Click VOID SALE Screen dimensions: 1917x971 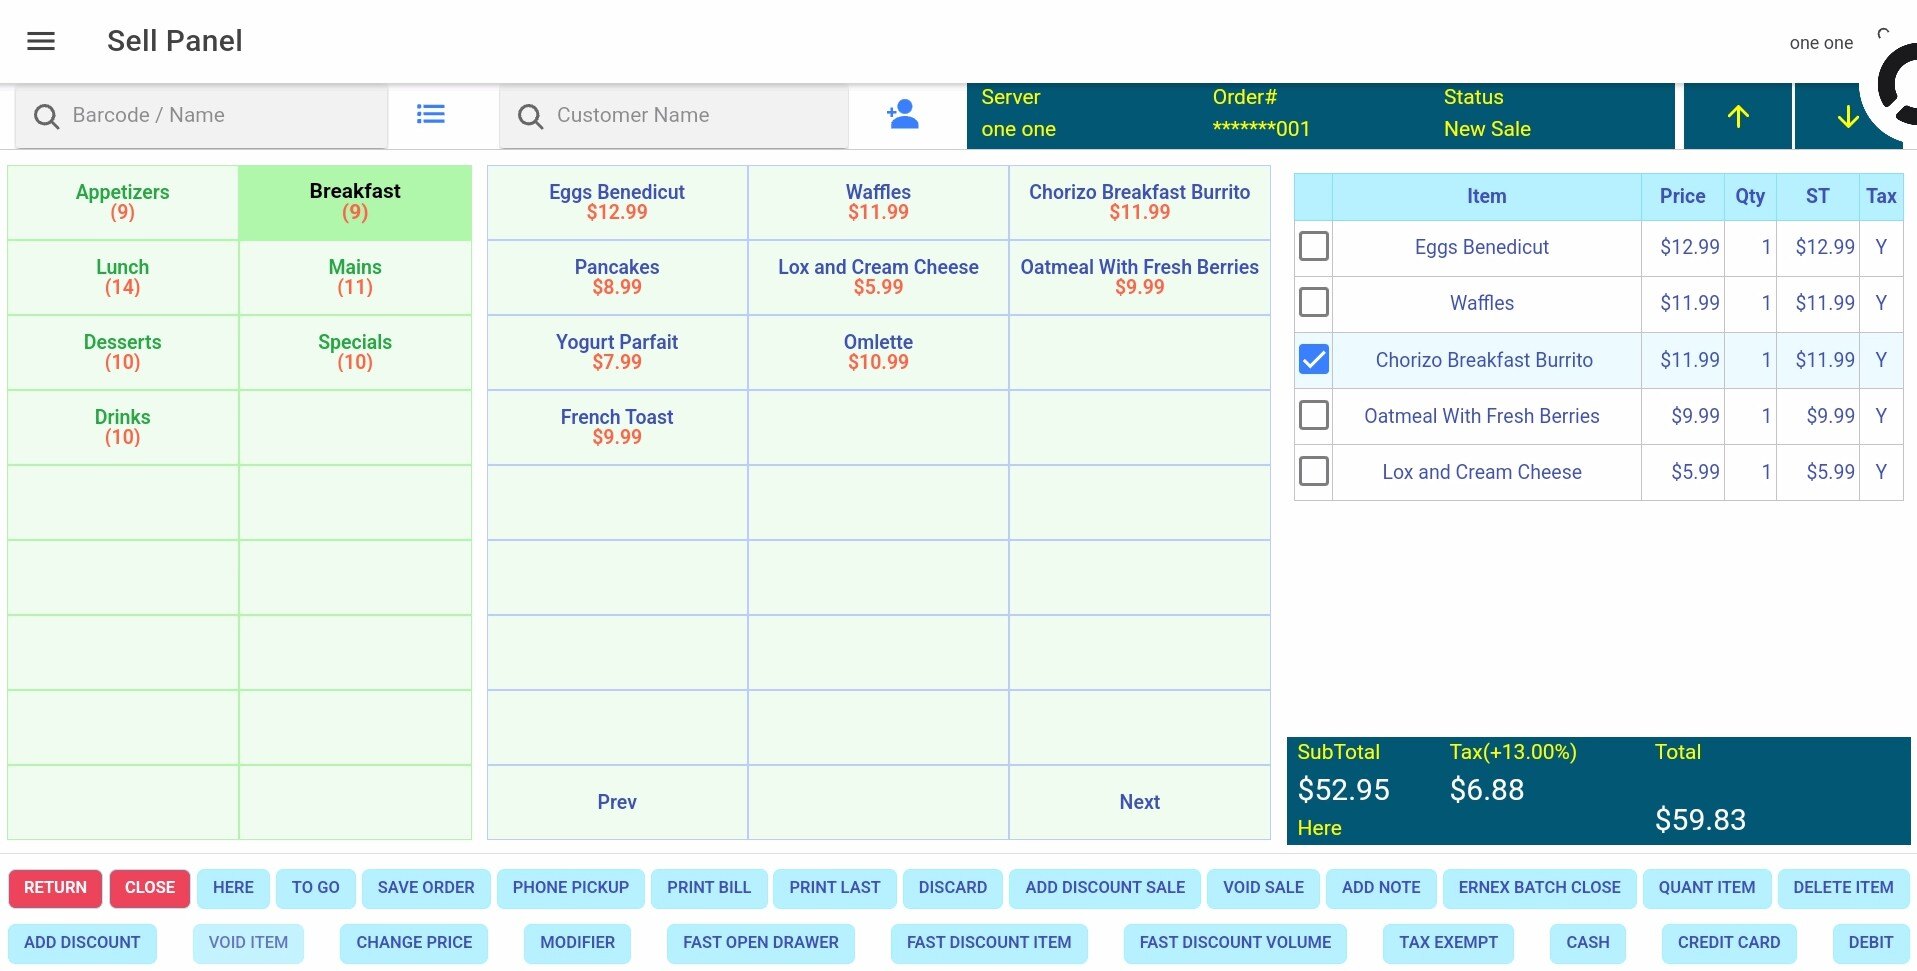pos(1263,888)
